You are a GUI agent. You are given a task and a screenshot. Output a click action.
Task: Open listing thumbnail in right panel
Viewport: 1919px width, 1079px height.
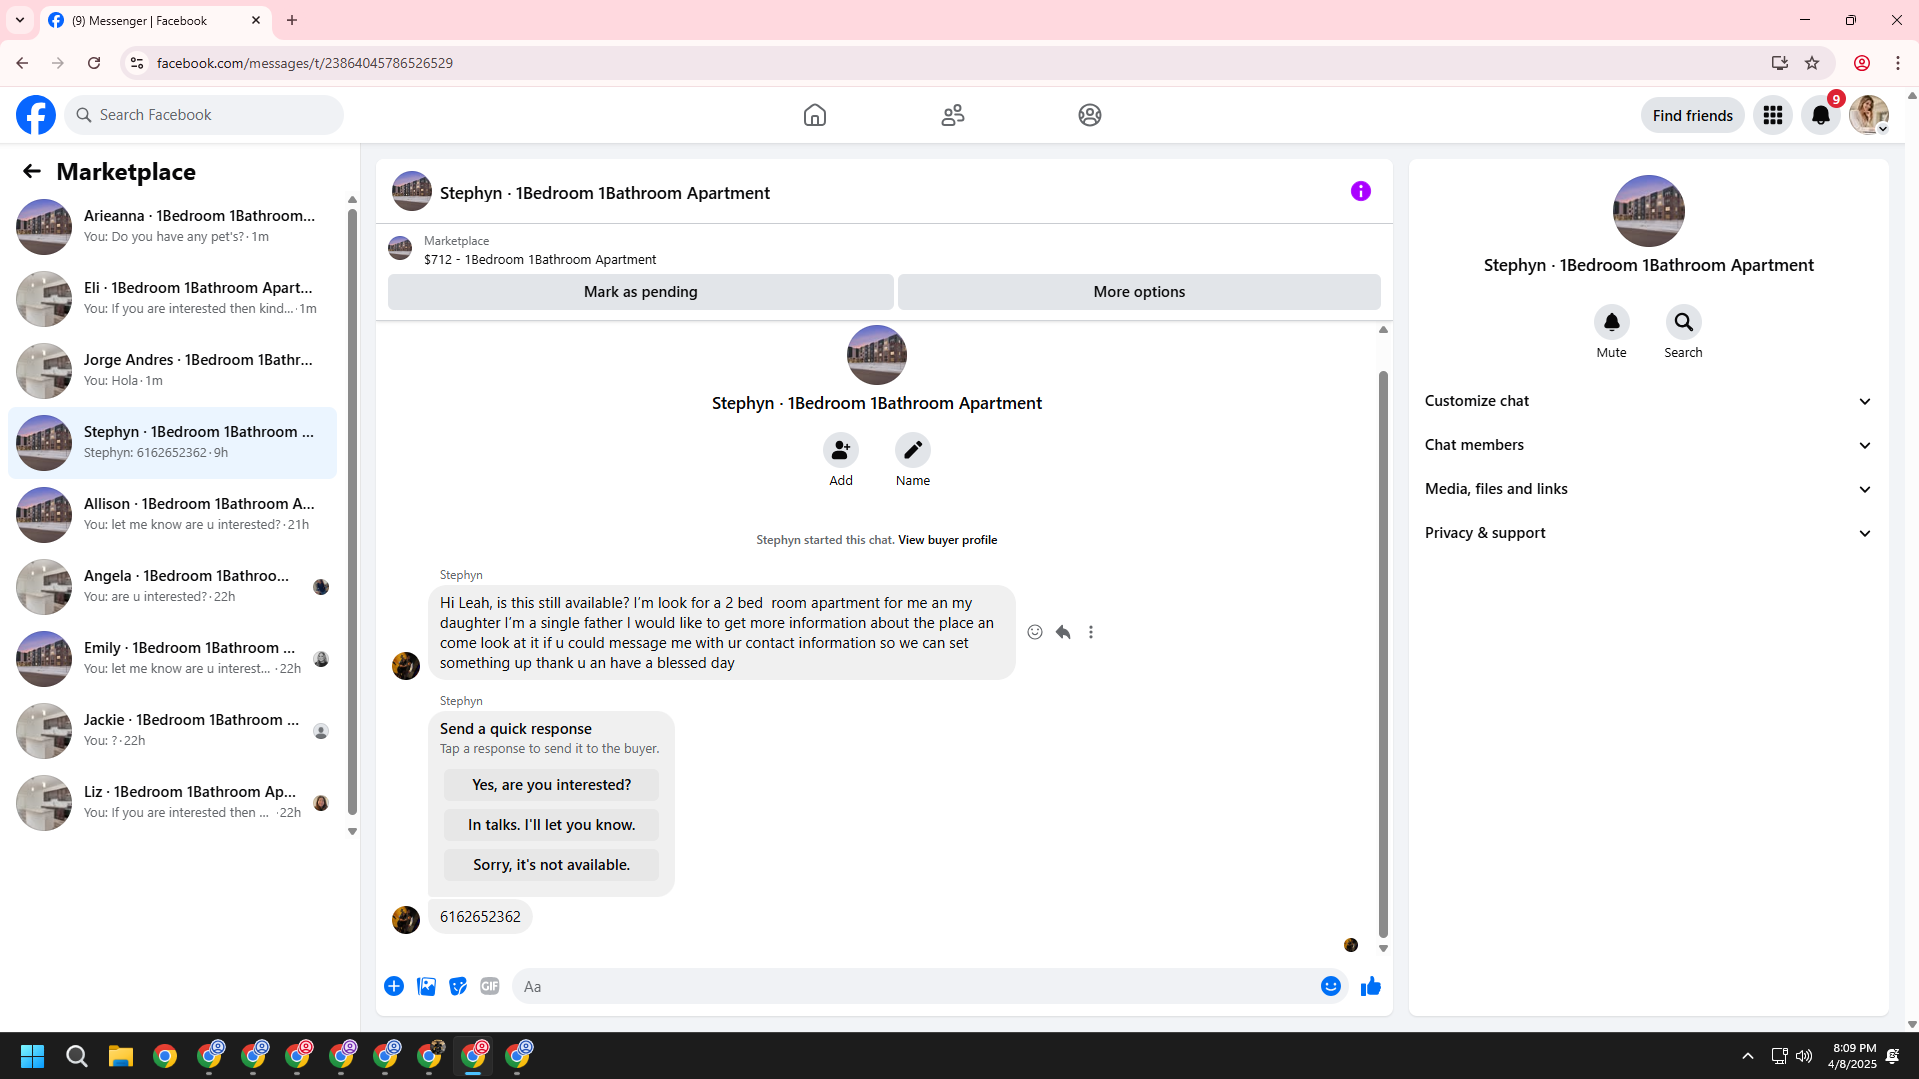pyautogui.click(x=1648, y=211)
